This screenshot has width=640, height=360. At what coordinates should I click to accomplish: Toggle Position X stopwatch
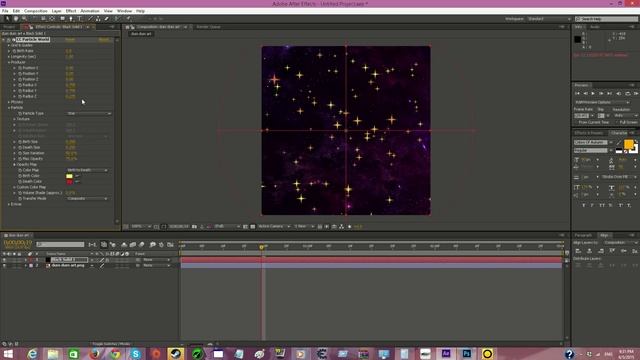pyautogui.click(x=20, y=68)
